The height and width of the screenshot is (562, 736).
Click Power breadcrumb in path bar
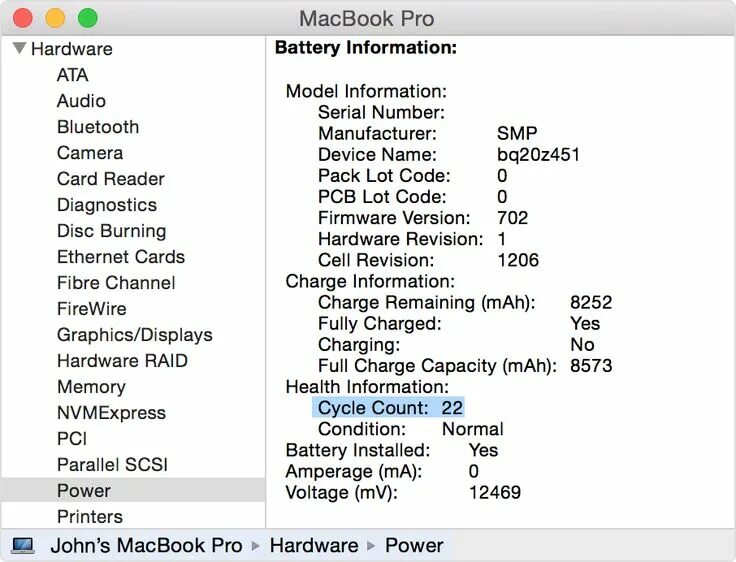point(414,546)
